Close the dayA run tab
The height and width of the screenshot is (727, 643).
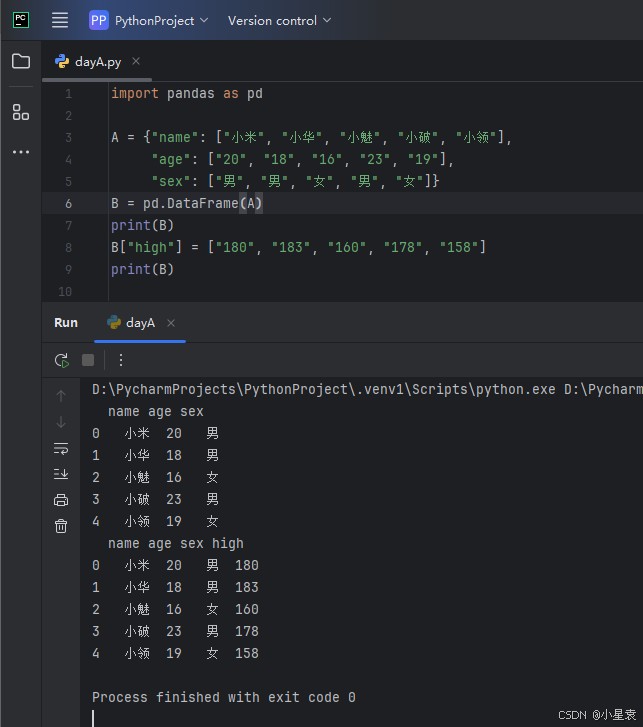point(171,323)
